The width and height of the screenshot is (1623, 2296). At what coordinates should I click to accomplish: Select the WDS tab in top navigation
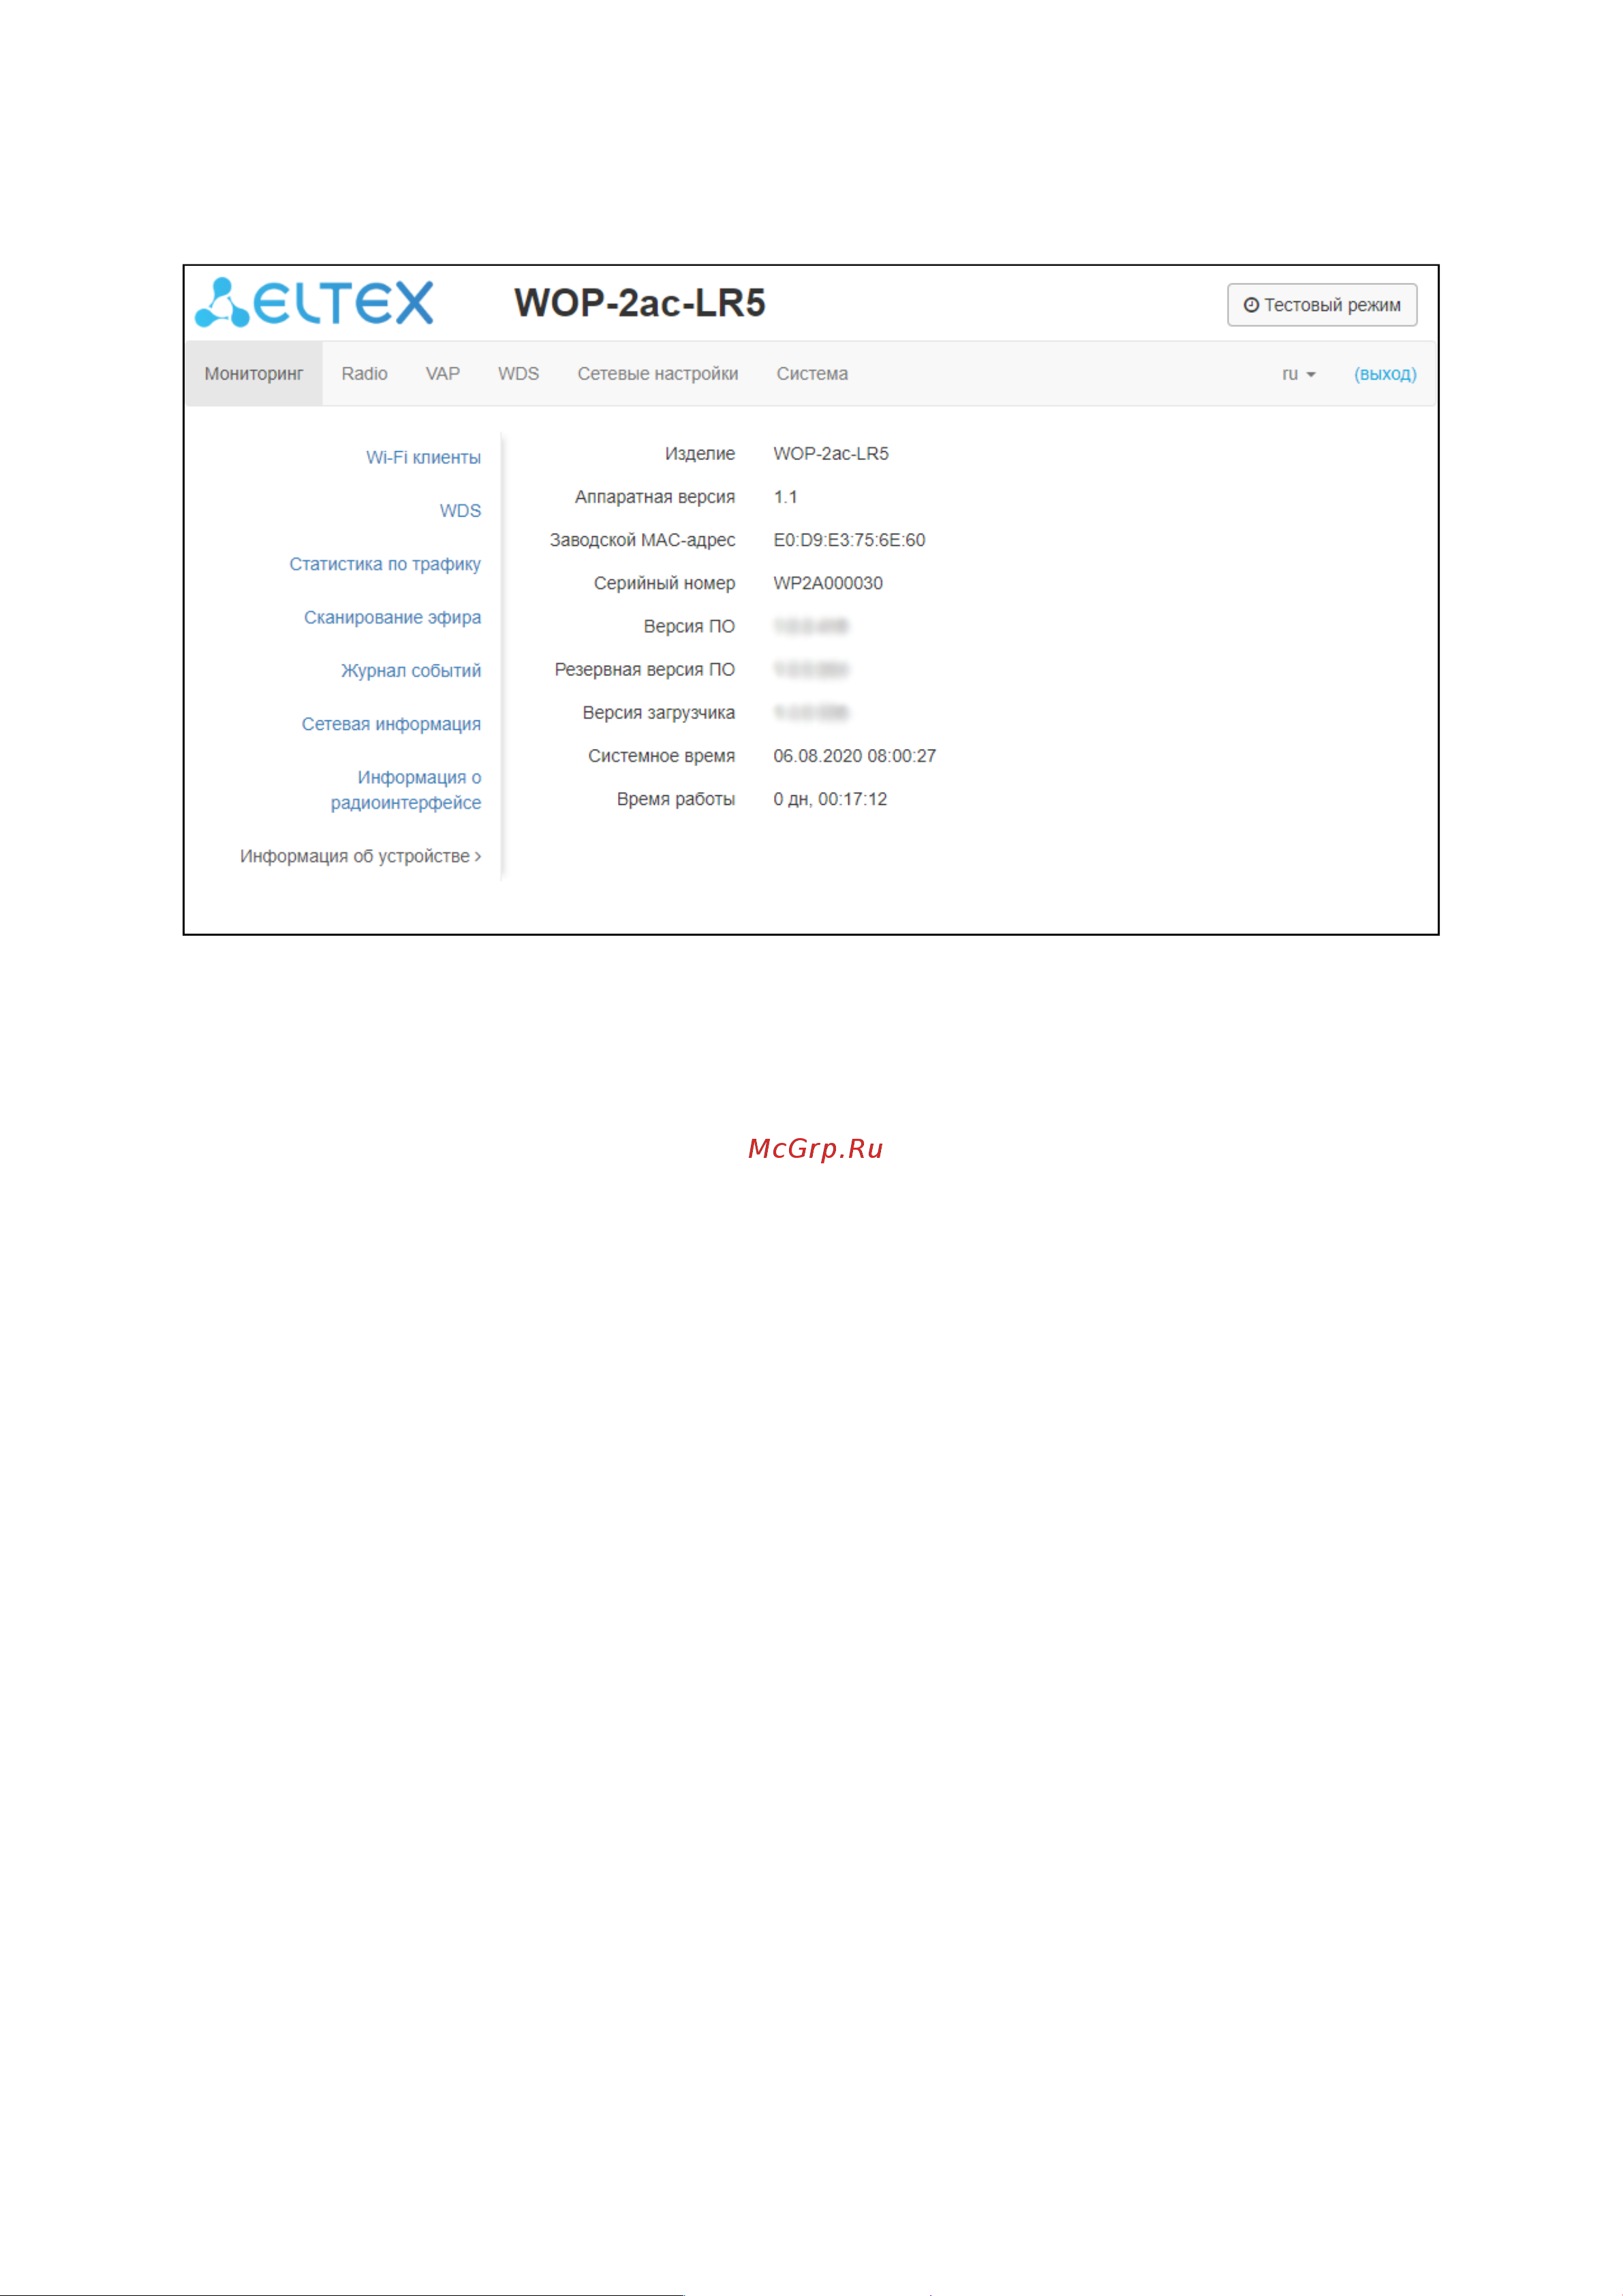pos(518,374)
